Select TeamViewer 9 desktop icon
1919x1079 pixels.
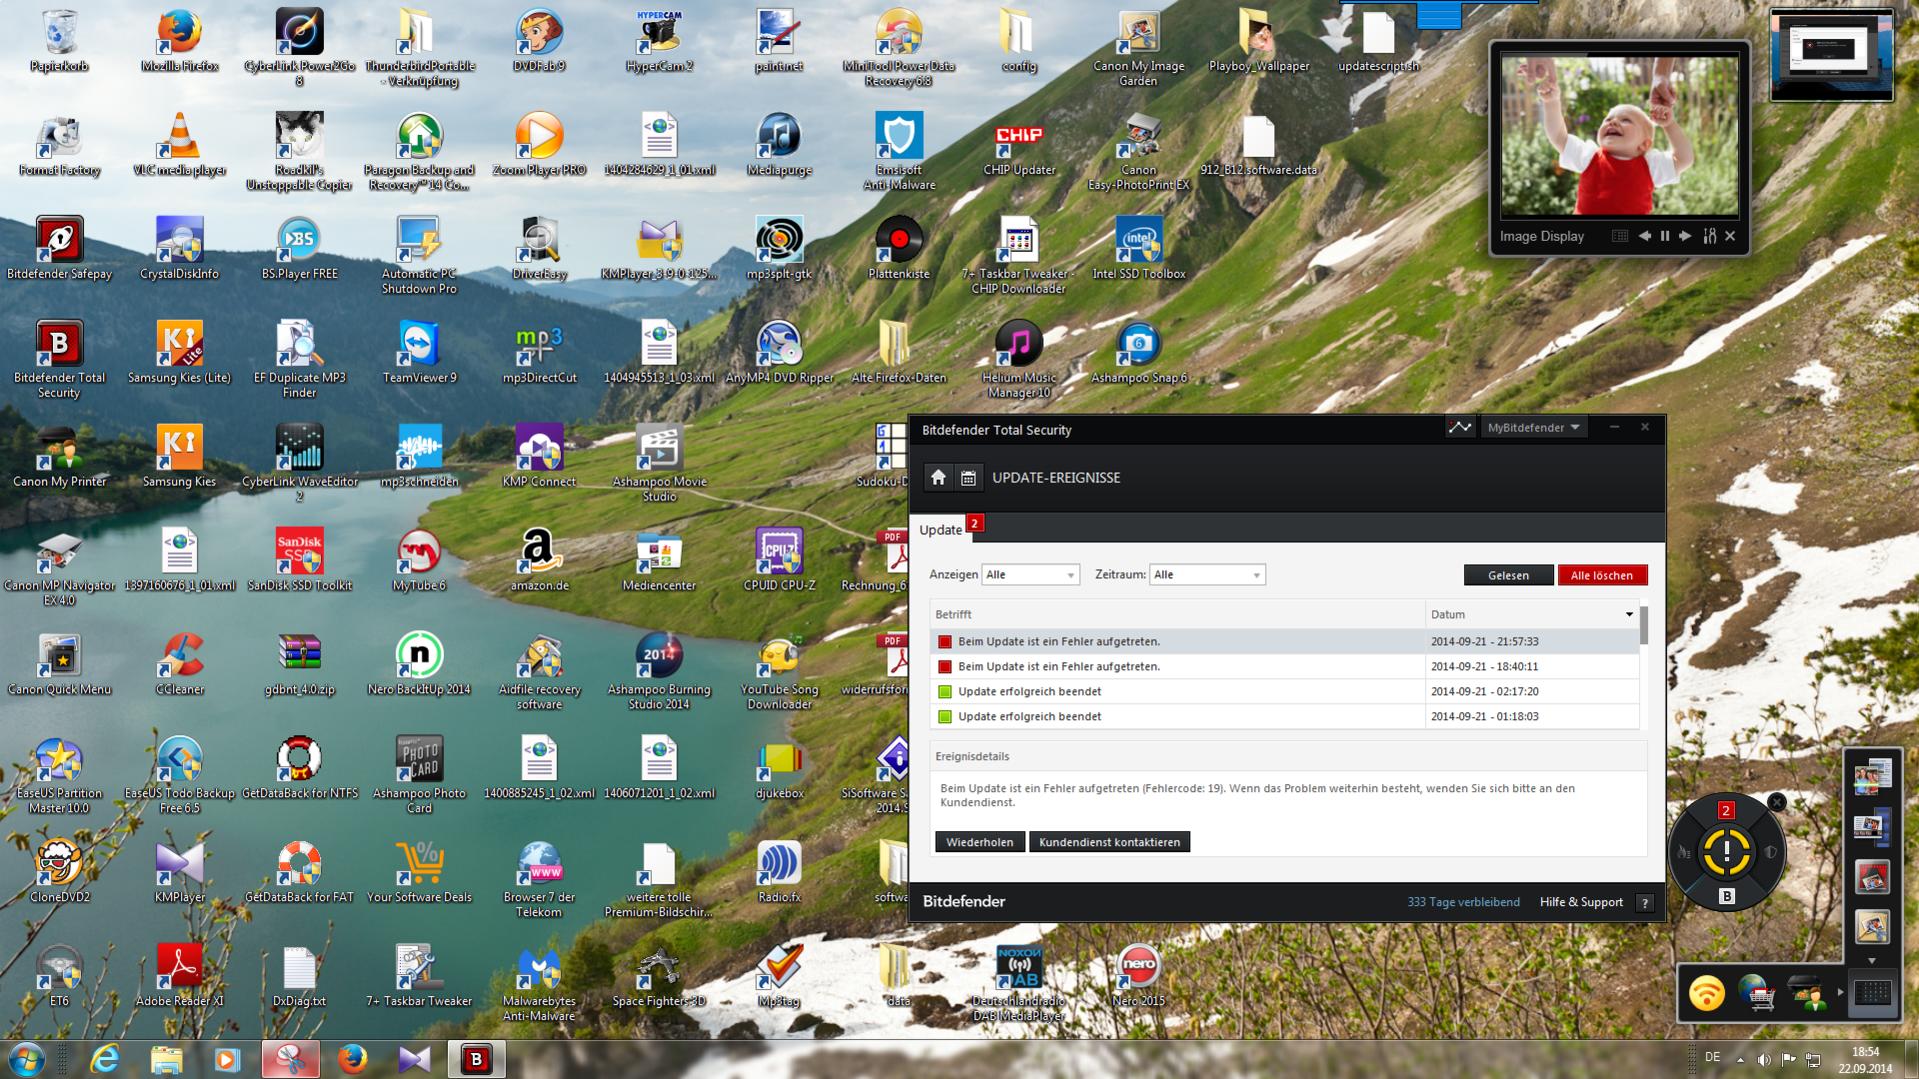419,353
